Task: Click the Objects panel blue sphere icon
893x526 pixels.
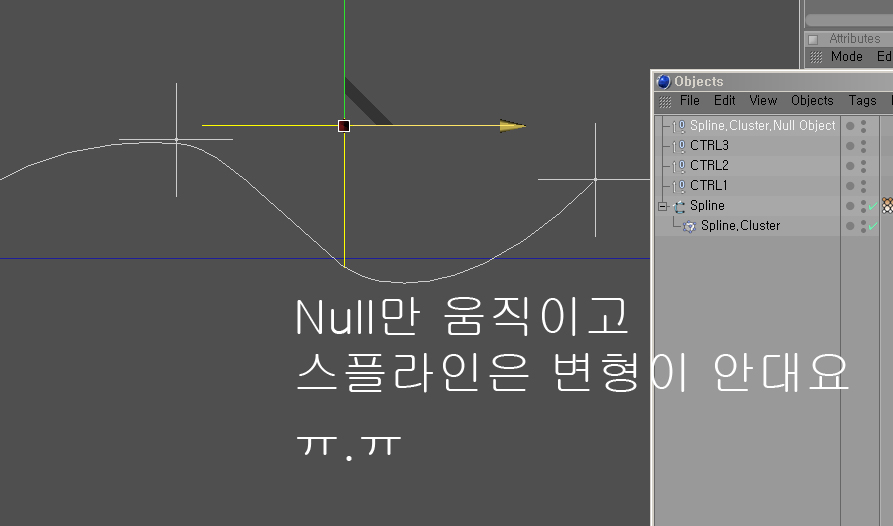Action: click(663, 81)
